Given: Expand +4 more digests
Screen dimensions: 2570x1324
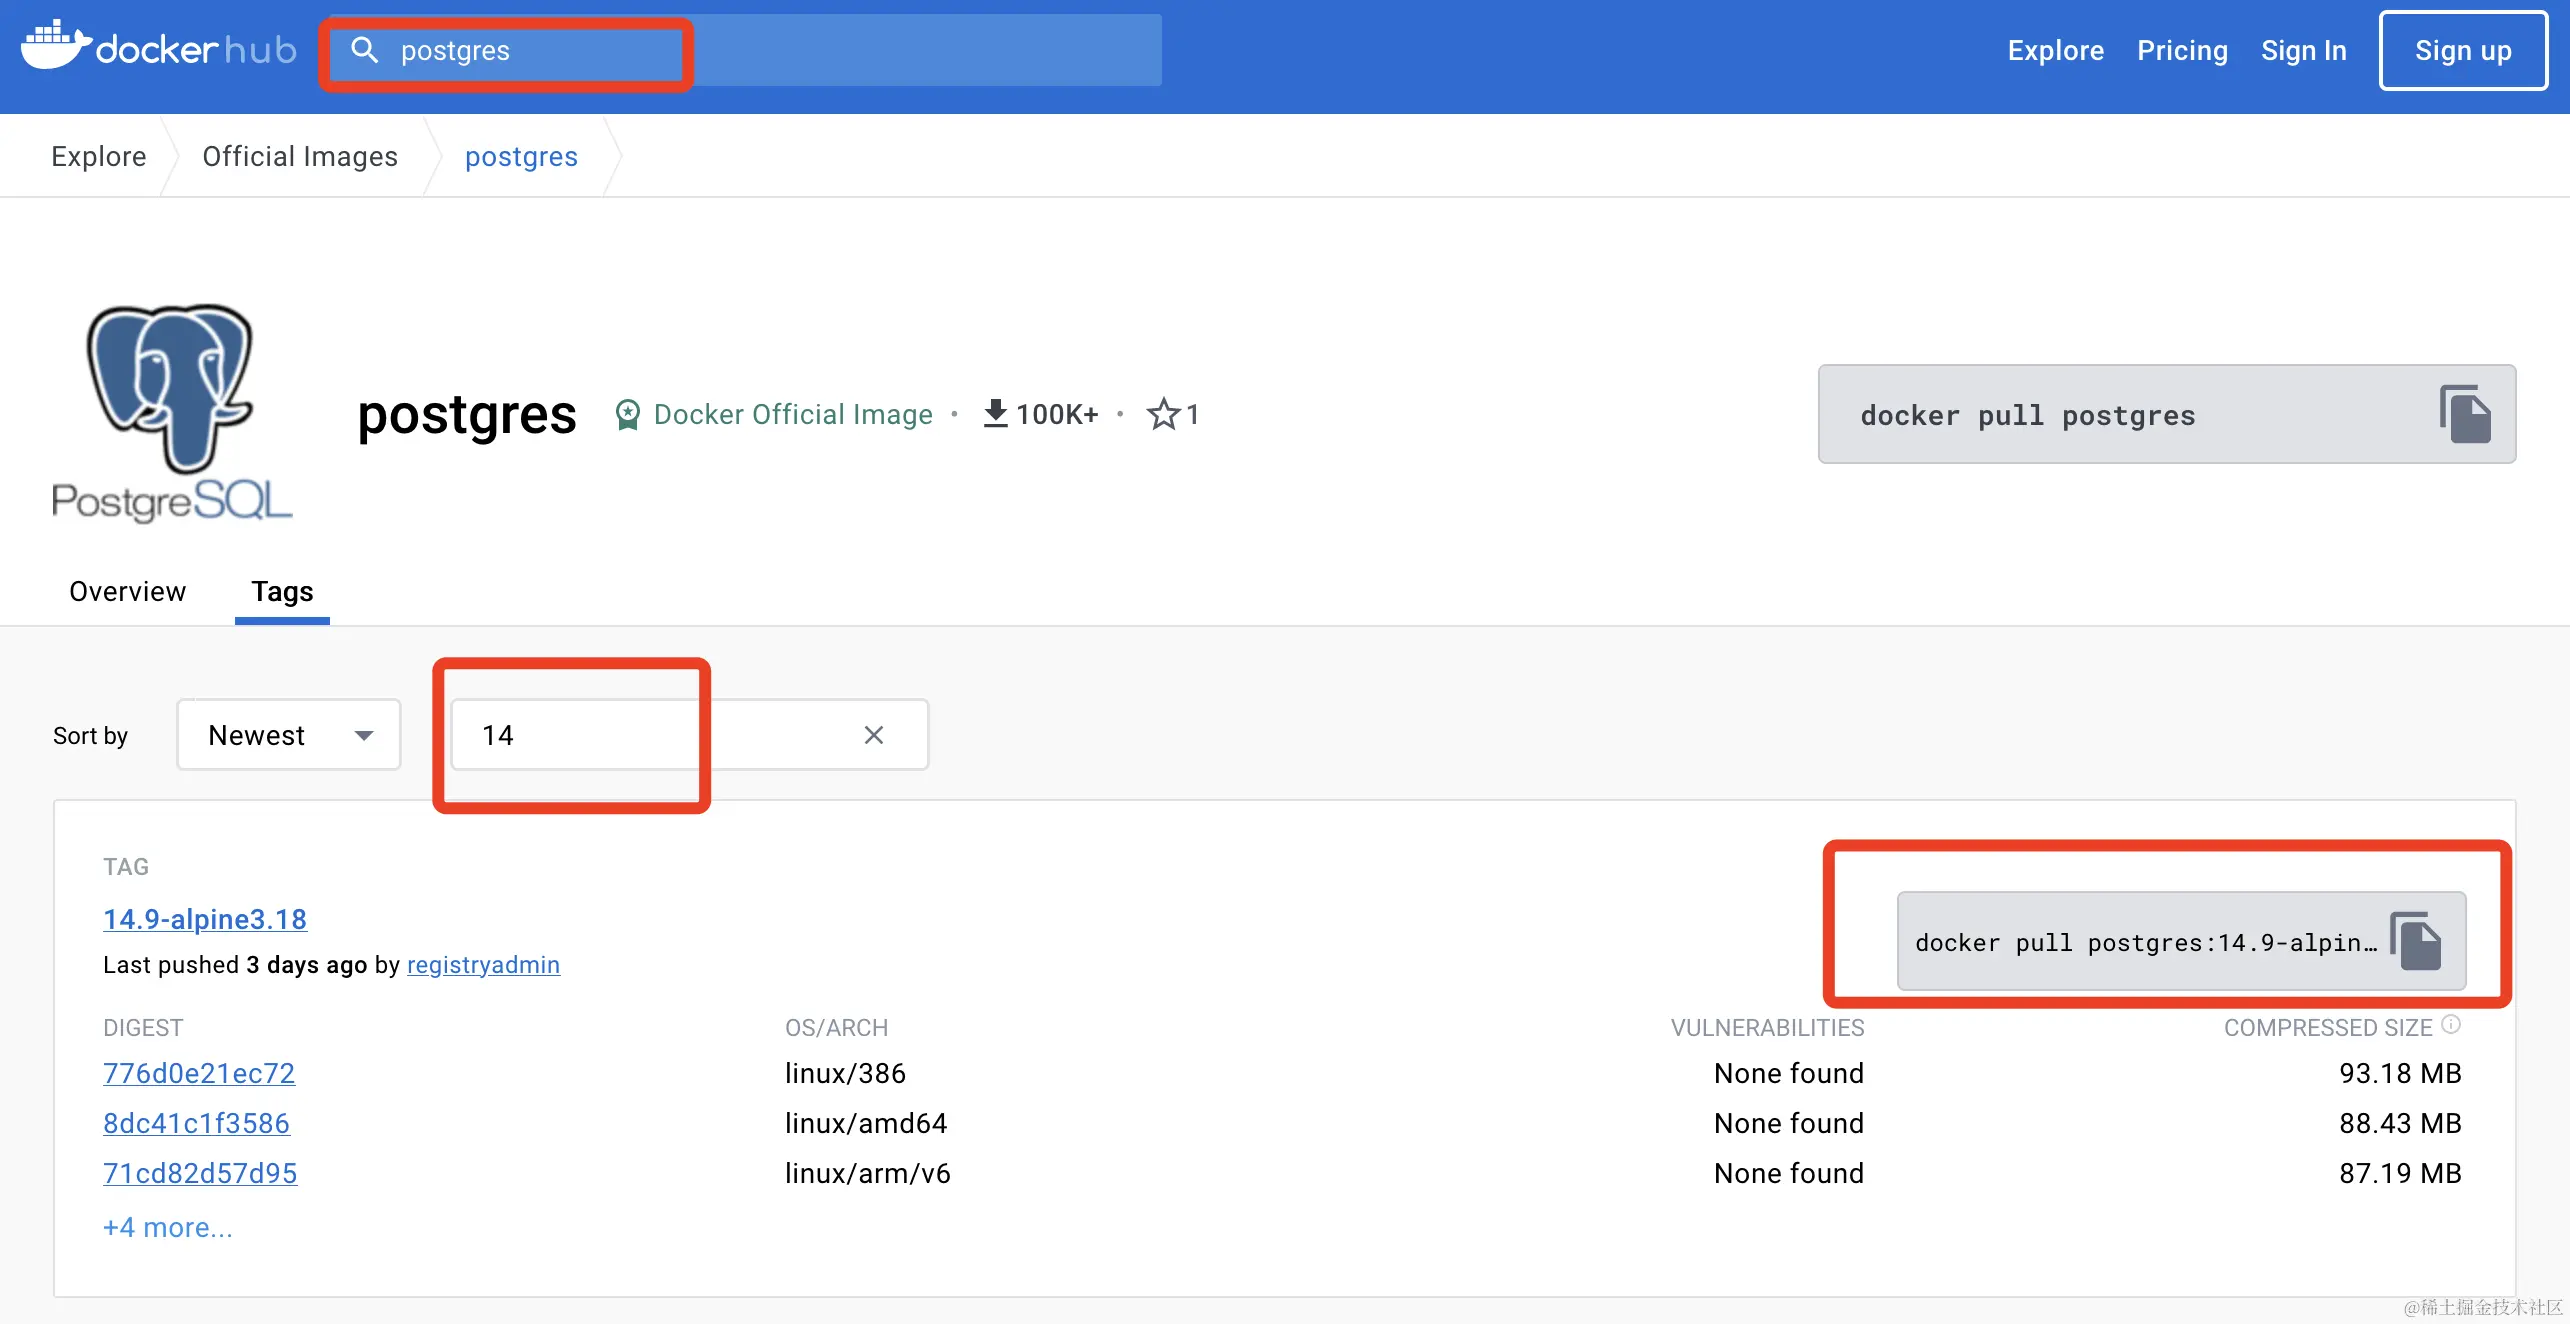Looking at the screenshot, I should pos(168,1228).
